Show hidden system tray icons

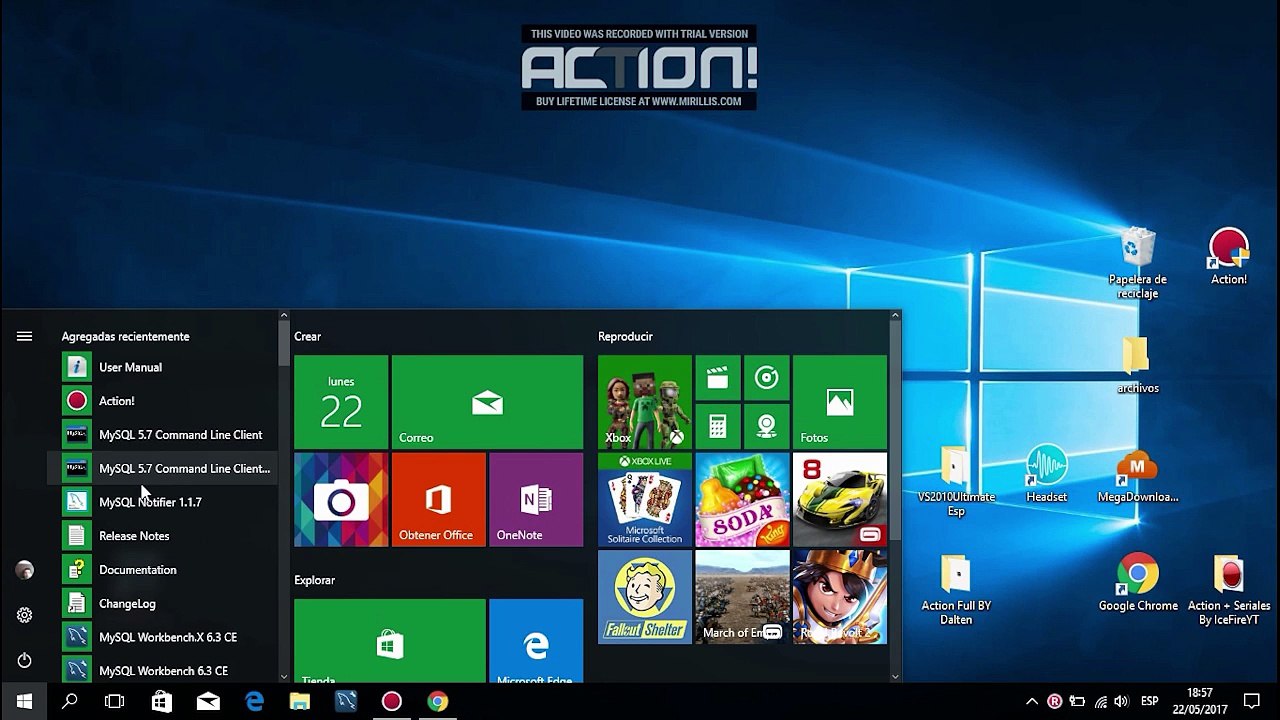pos(1032,701)
